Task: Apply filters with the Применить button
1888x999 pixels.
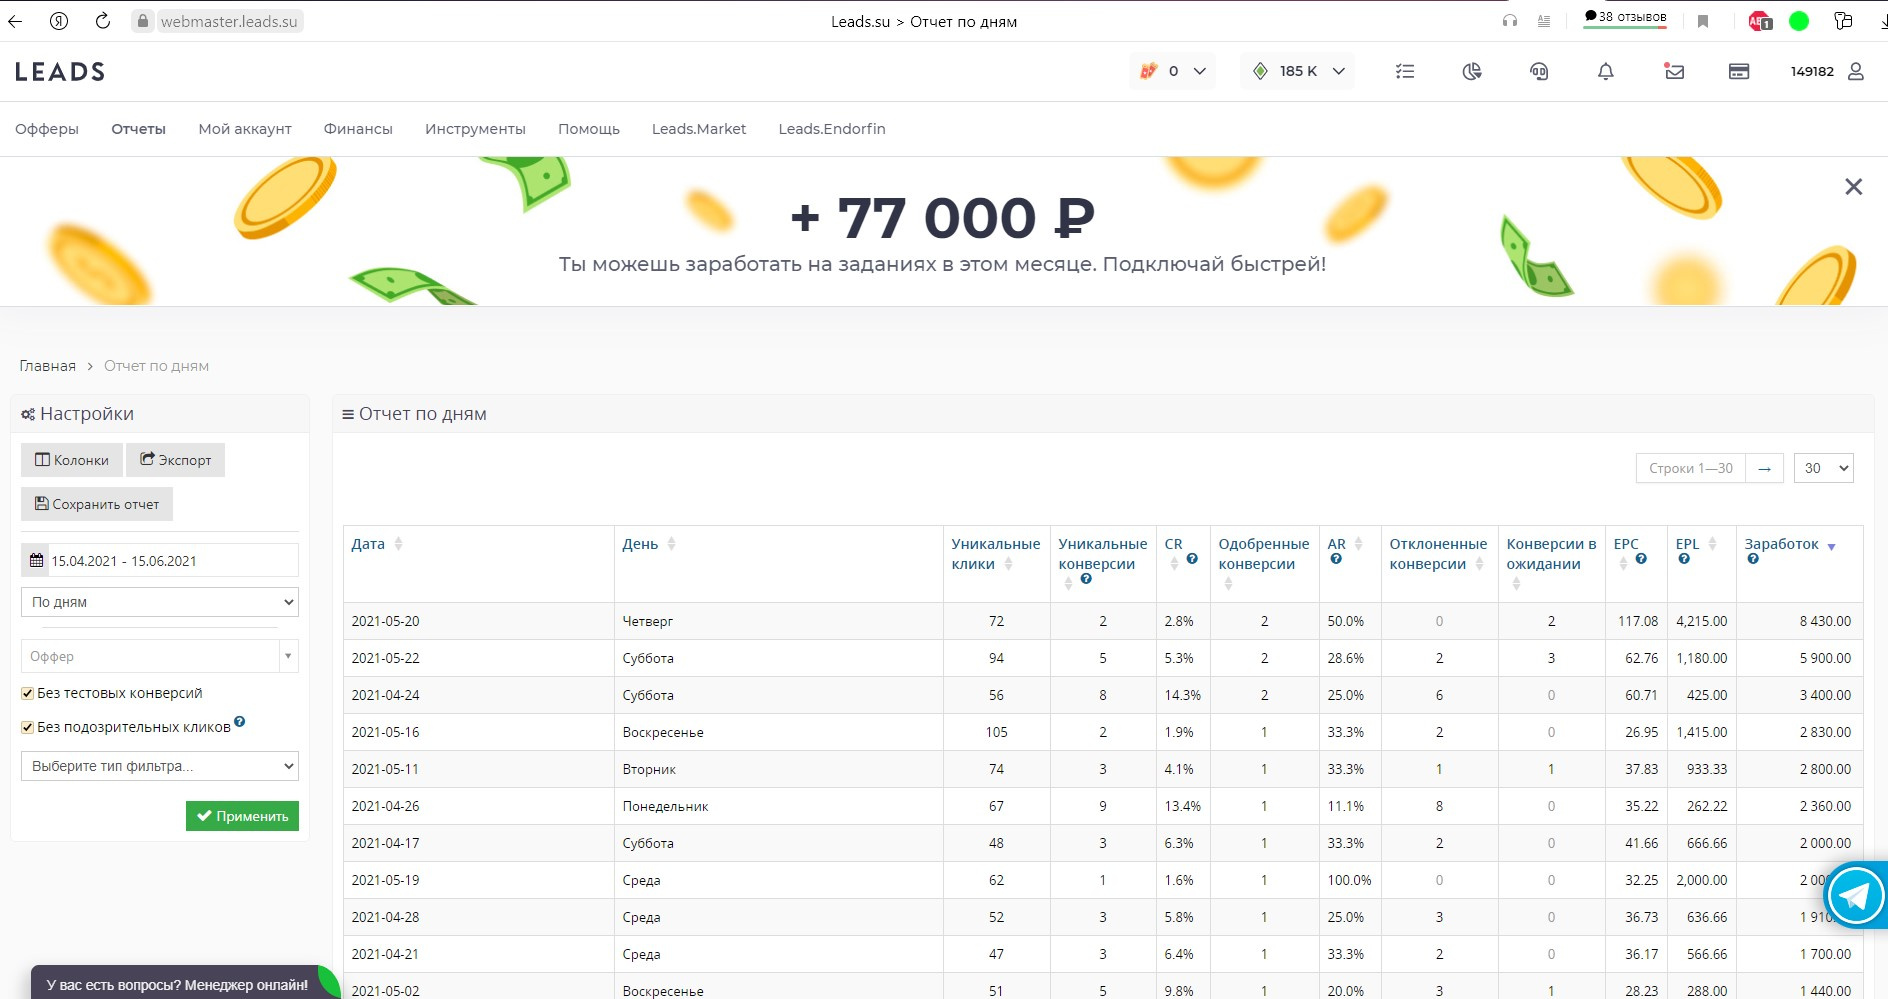Action: [x=242, y=816]
